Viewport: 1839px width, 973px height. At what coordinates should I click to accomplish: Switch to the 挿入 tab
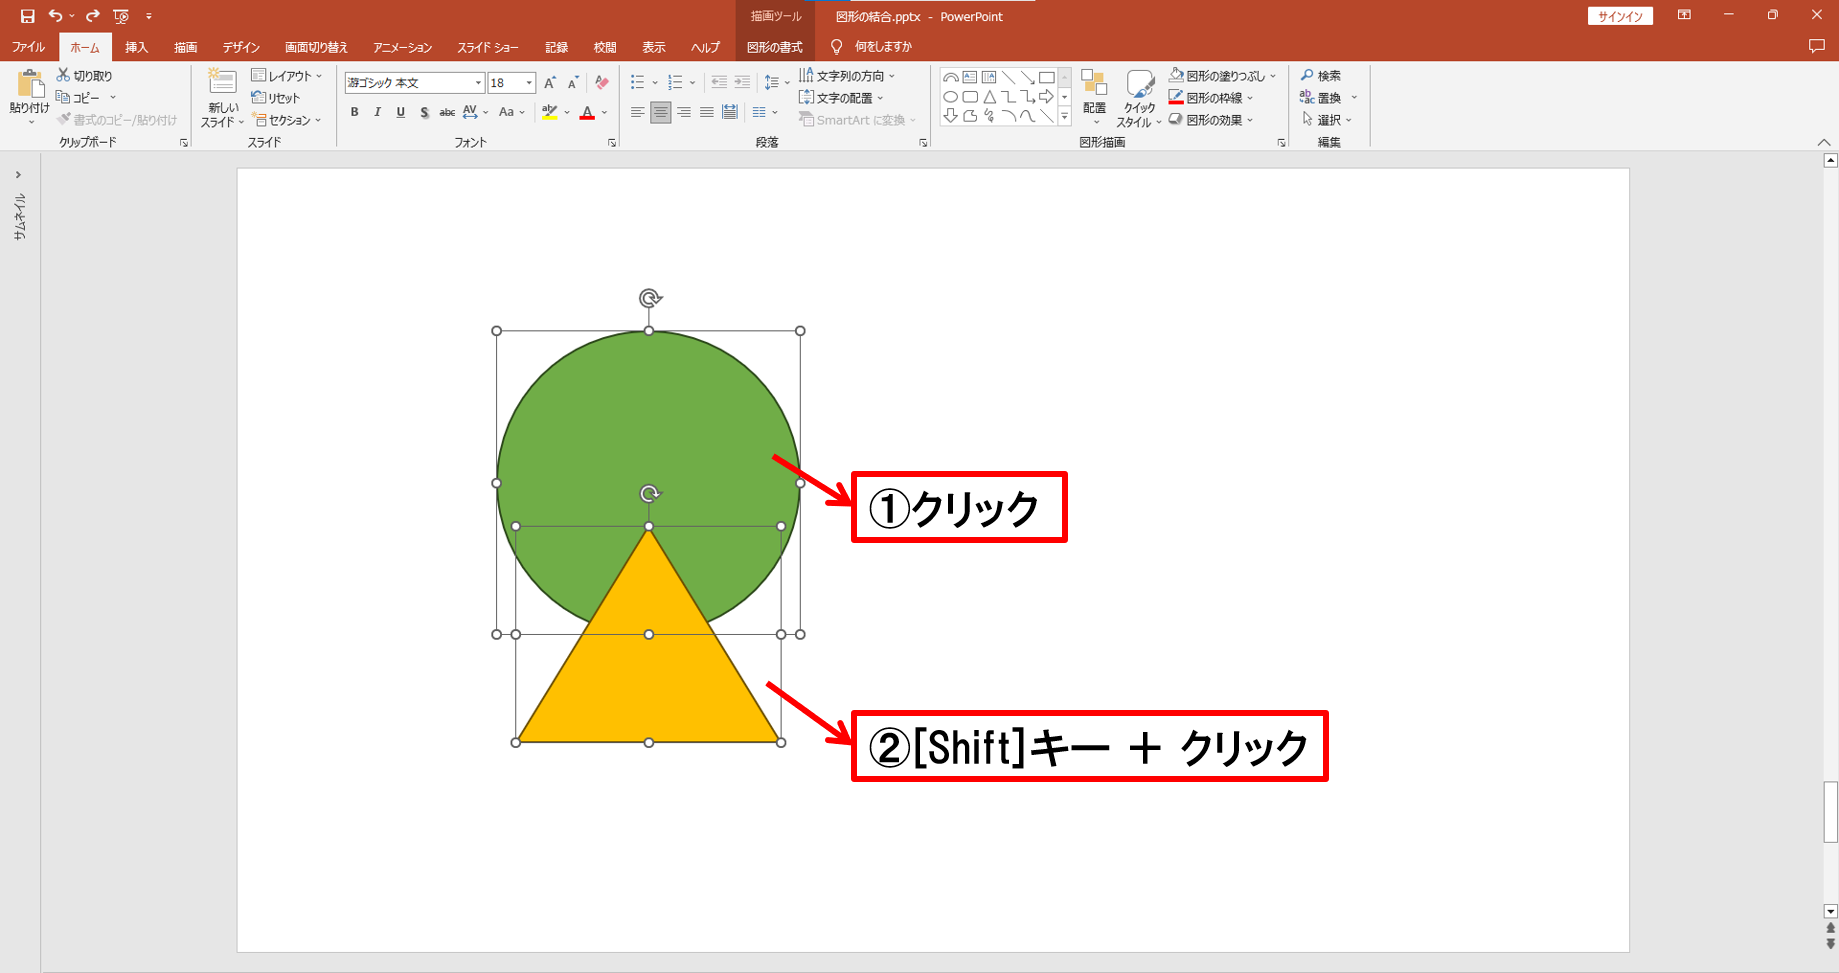point(136,47)
